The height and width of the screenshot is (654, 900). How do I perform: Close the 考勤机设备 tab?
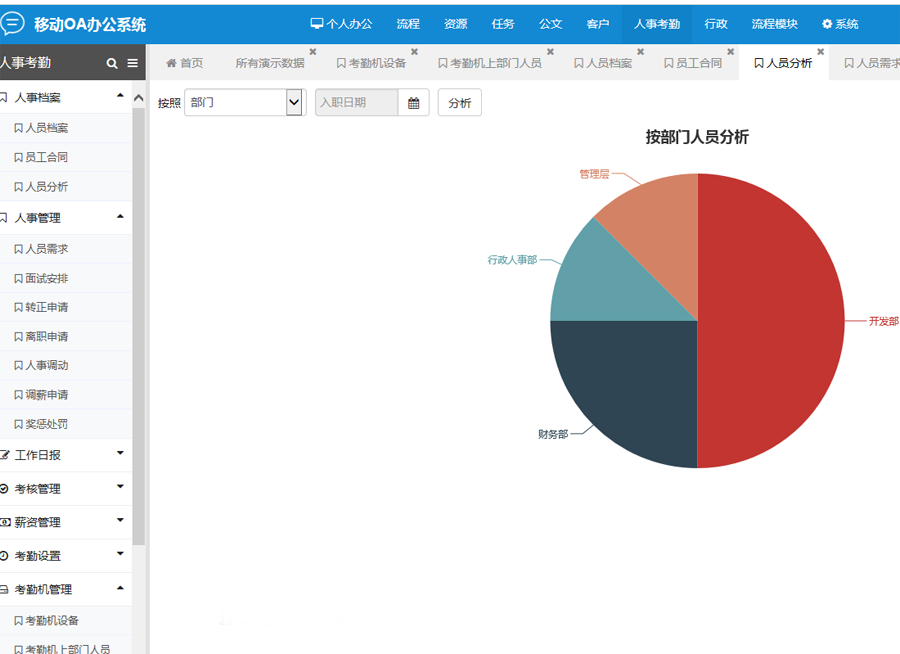click(414, 52)
